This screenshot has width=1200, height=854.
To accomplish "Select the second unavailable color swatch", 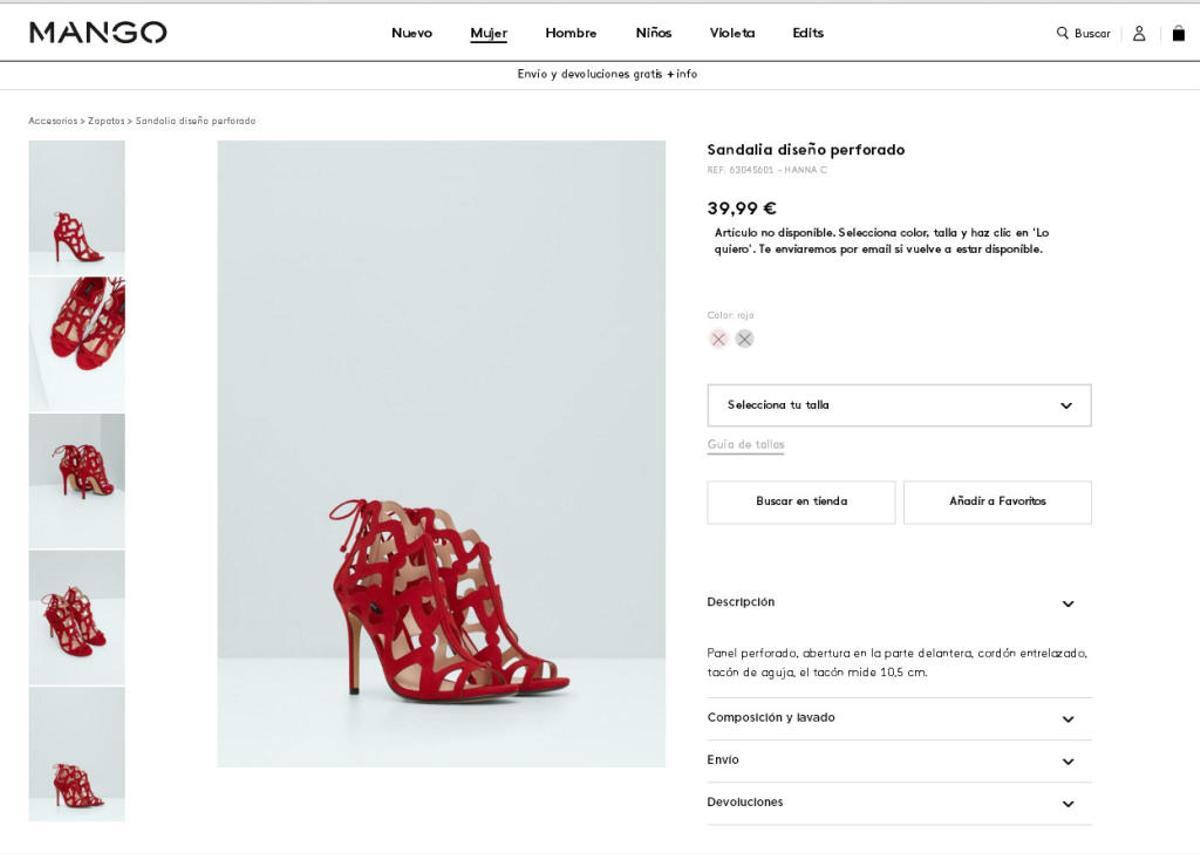I will click(x=744, y=339).
